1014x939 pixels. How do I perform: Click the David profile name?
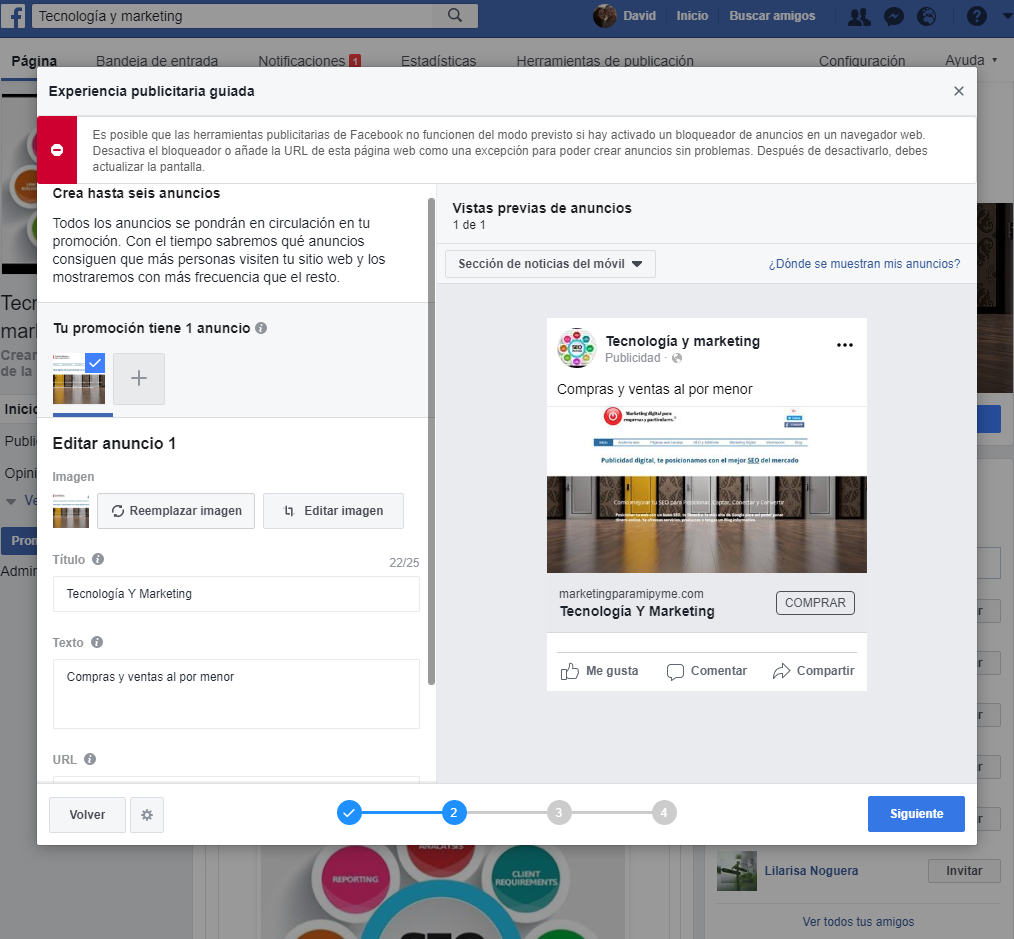[639, 16]
